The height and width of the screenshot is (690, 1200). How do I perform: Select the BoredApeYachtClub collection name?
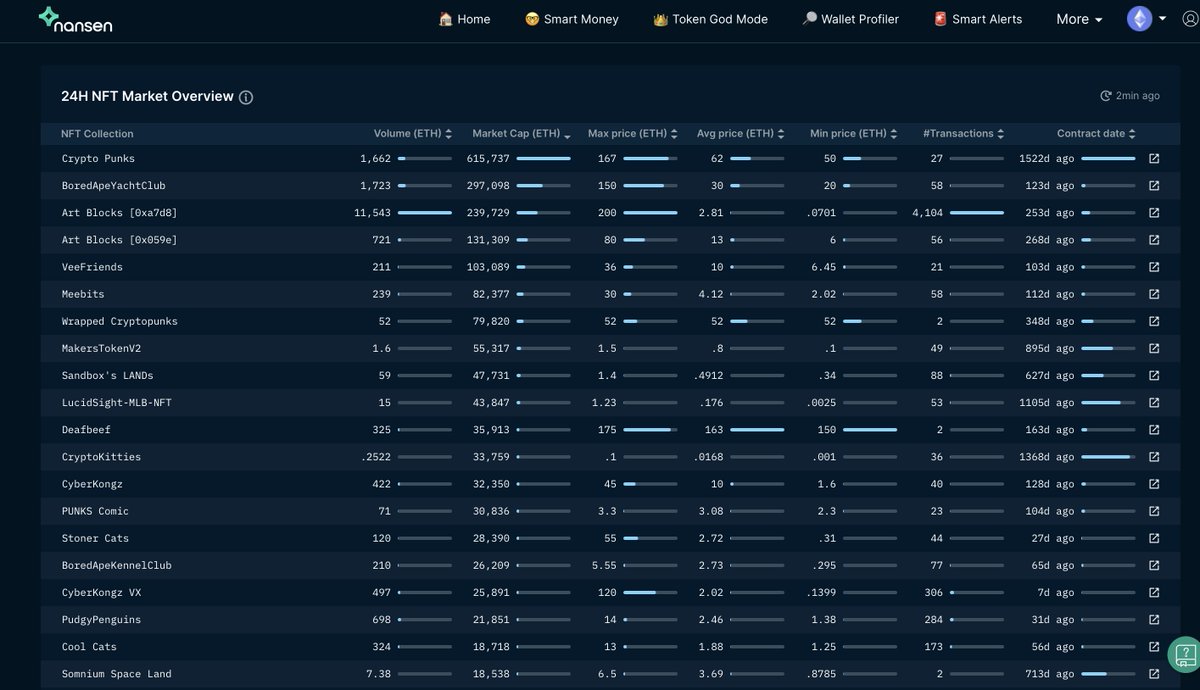(113, 186)
